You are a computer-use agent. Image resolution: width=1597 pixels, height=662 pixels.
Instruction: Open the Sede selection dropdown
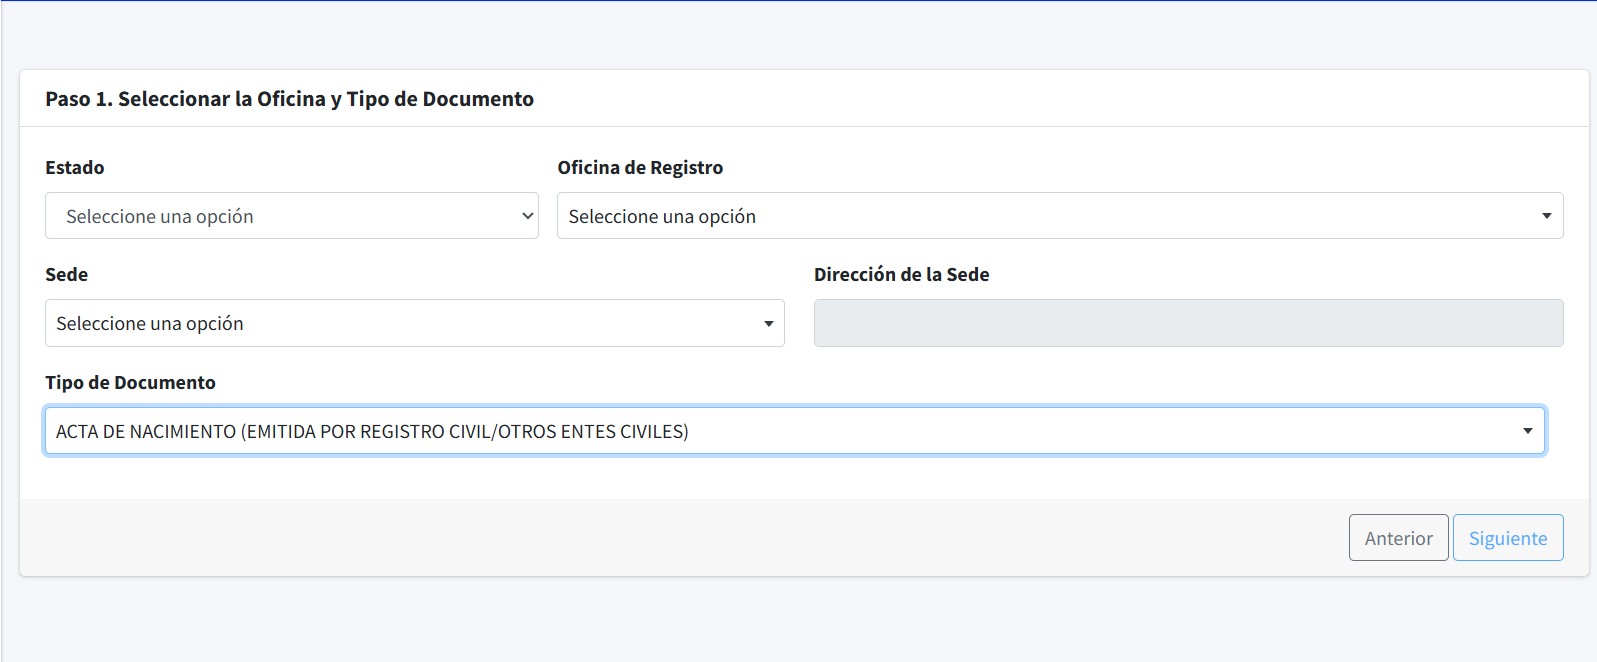click(x=414, y=324)
